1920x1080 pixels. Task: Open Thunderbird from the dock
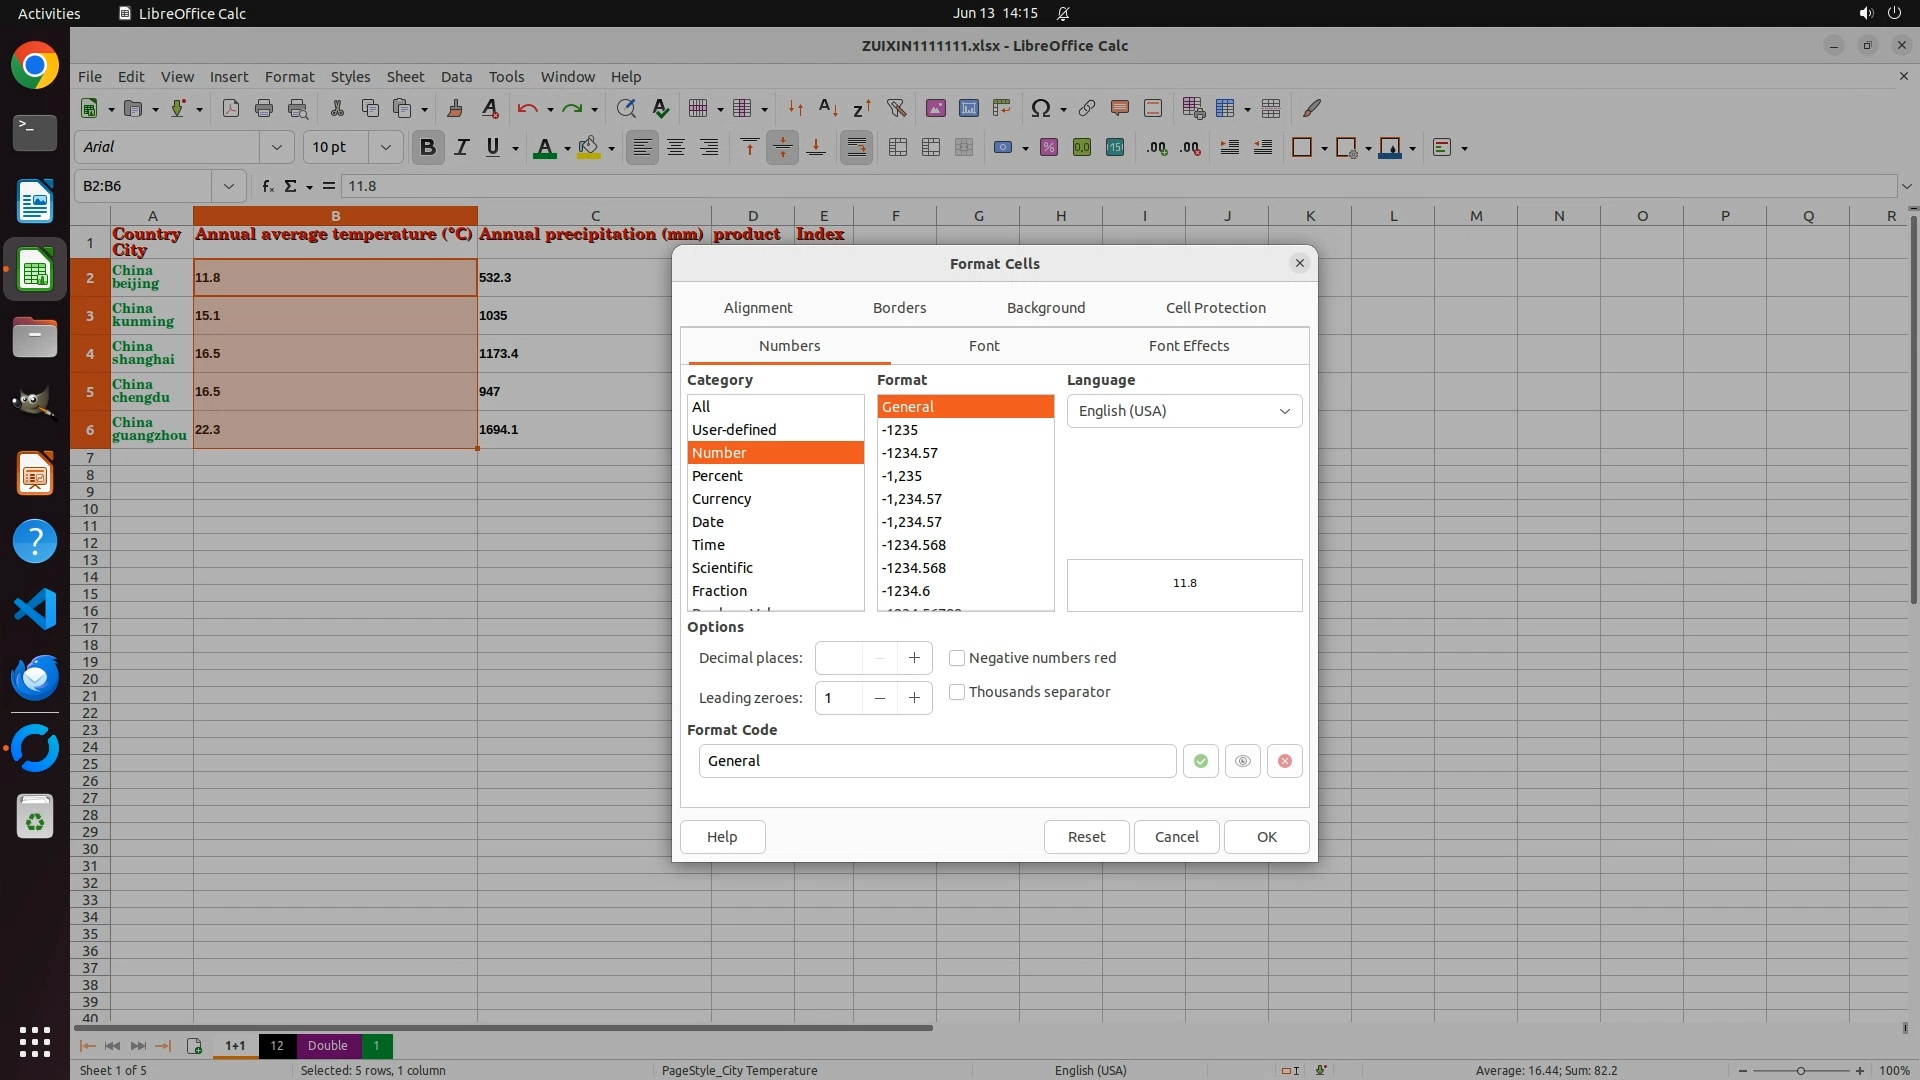pos(35,678)
